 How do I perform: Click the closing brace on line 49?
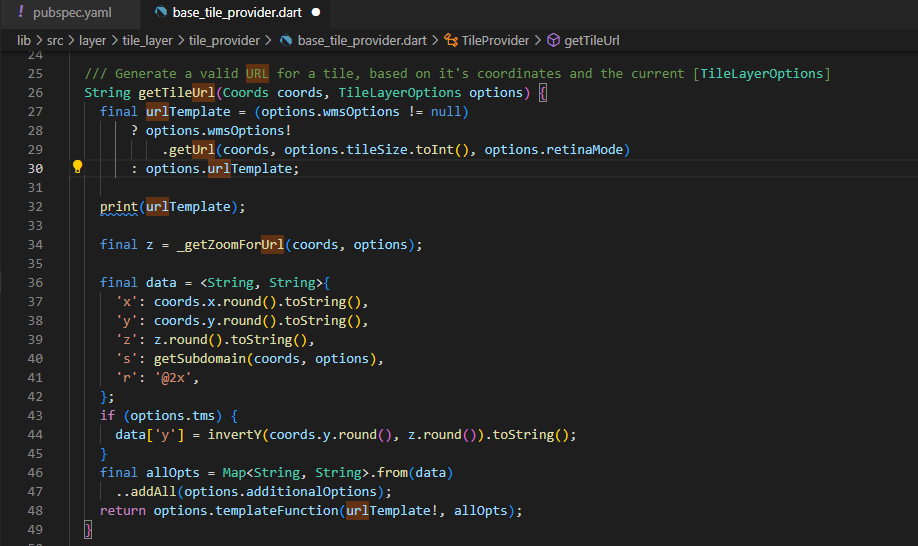[88, 530]
